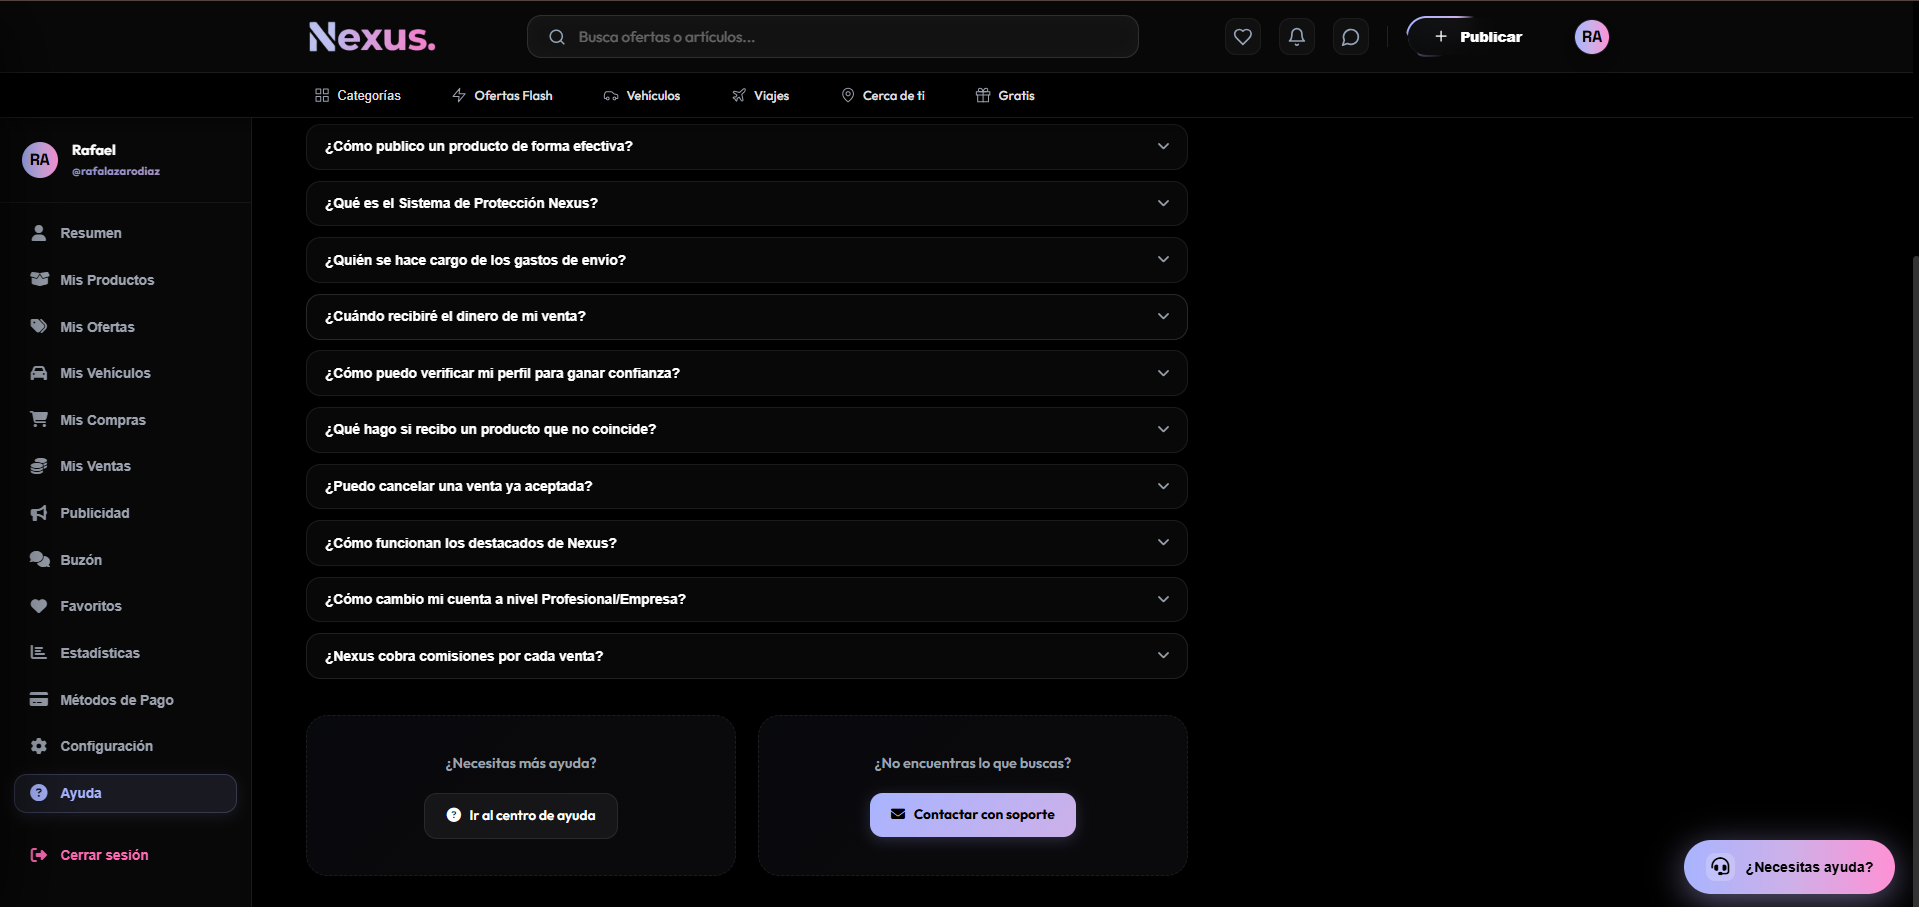Click the "¿Necesitas más ayuda?" text
The image size is (1919, 907).
click(x=521, y=763)
